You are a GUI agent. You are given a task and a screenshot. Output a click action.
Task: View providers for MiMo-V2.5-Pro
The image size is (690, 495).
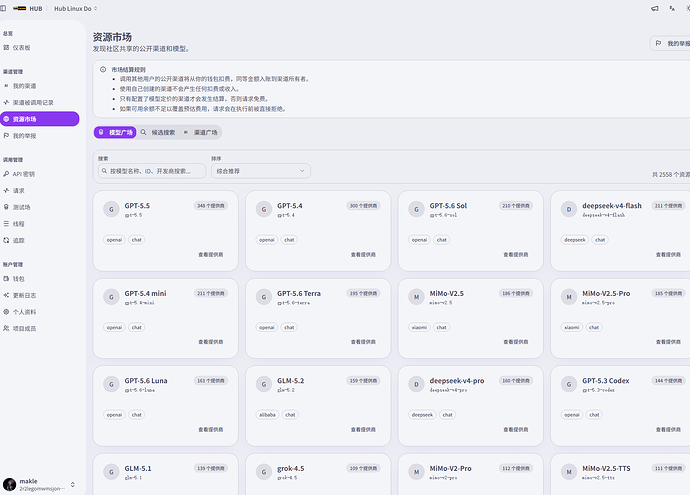click(668, 341)
